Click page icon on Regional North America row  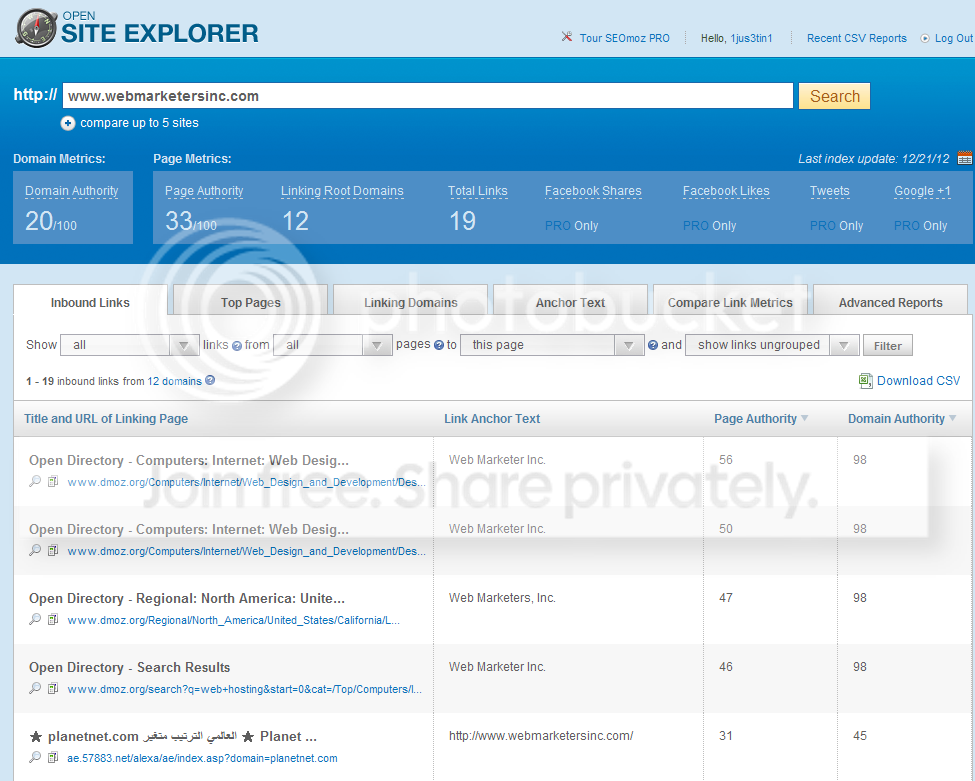[53, 619]
